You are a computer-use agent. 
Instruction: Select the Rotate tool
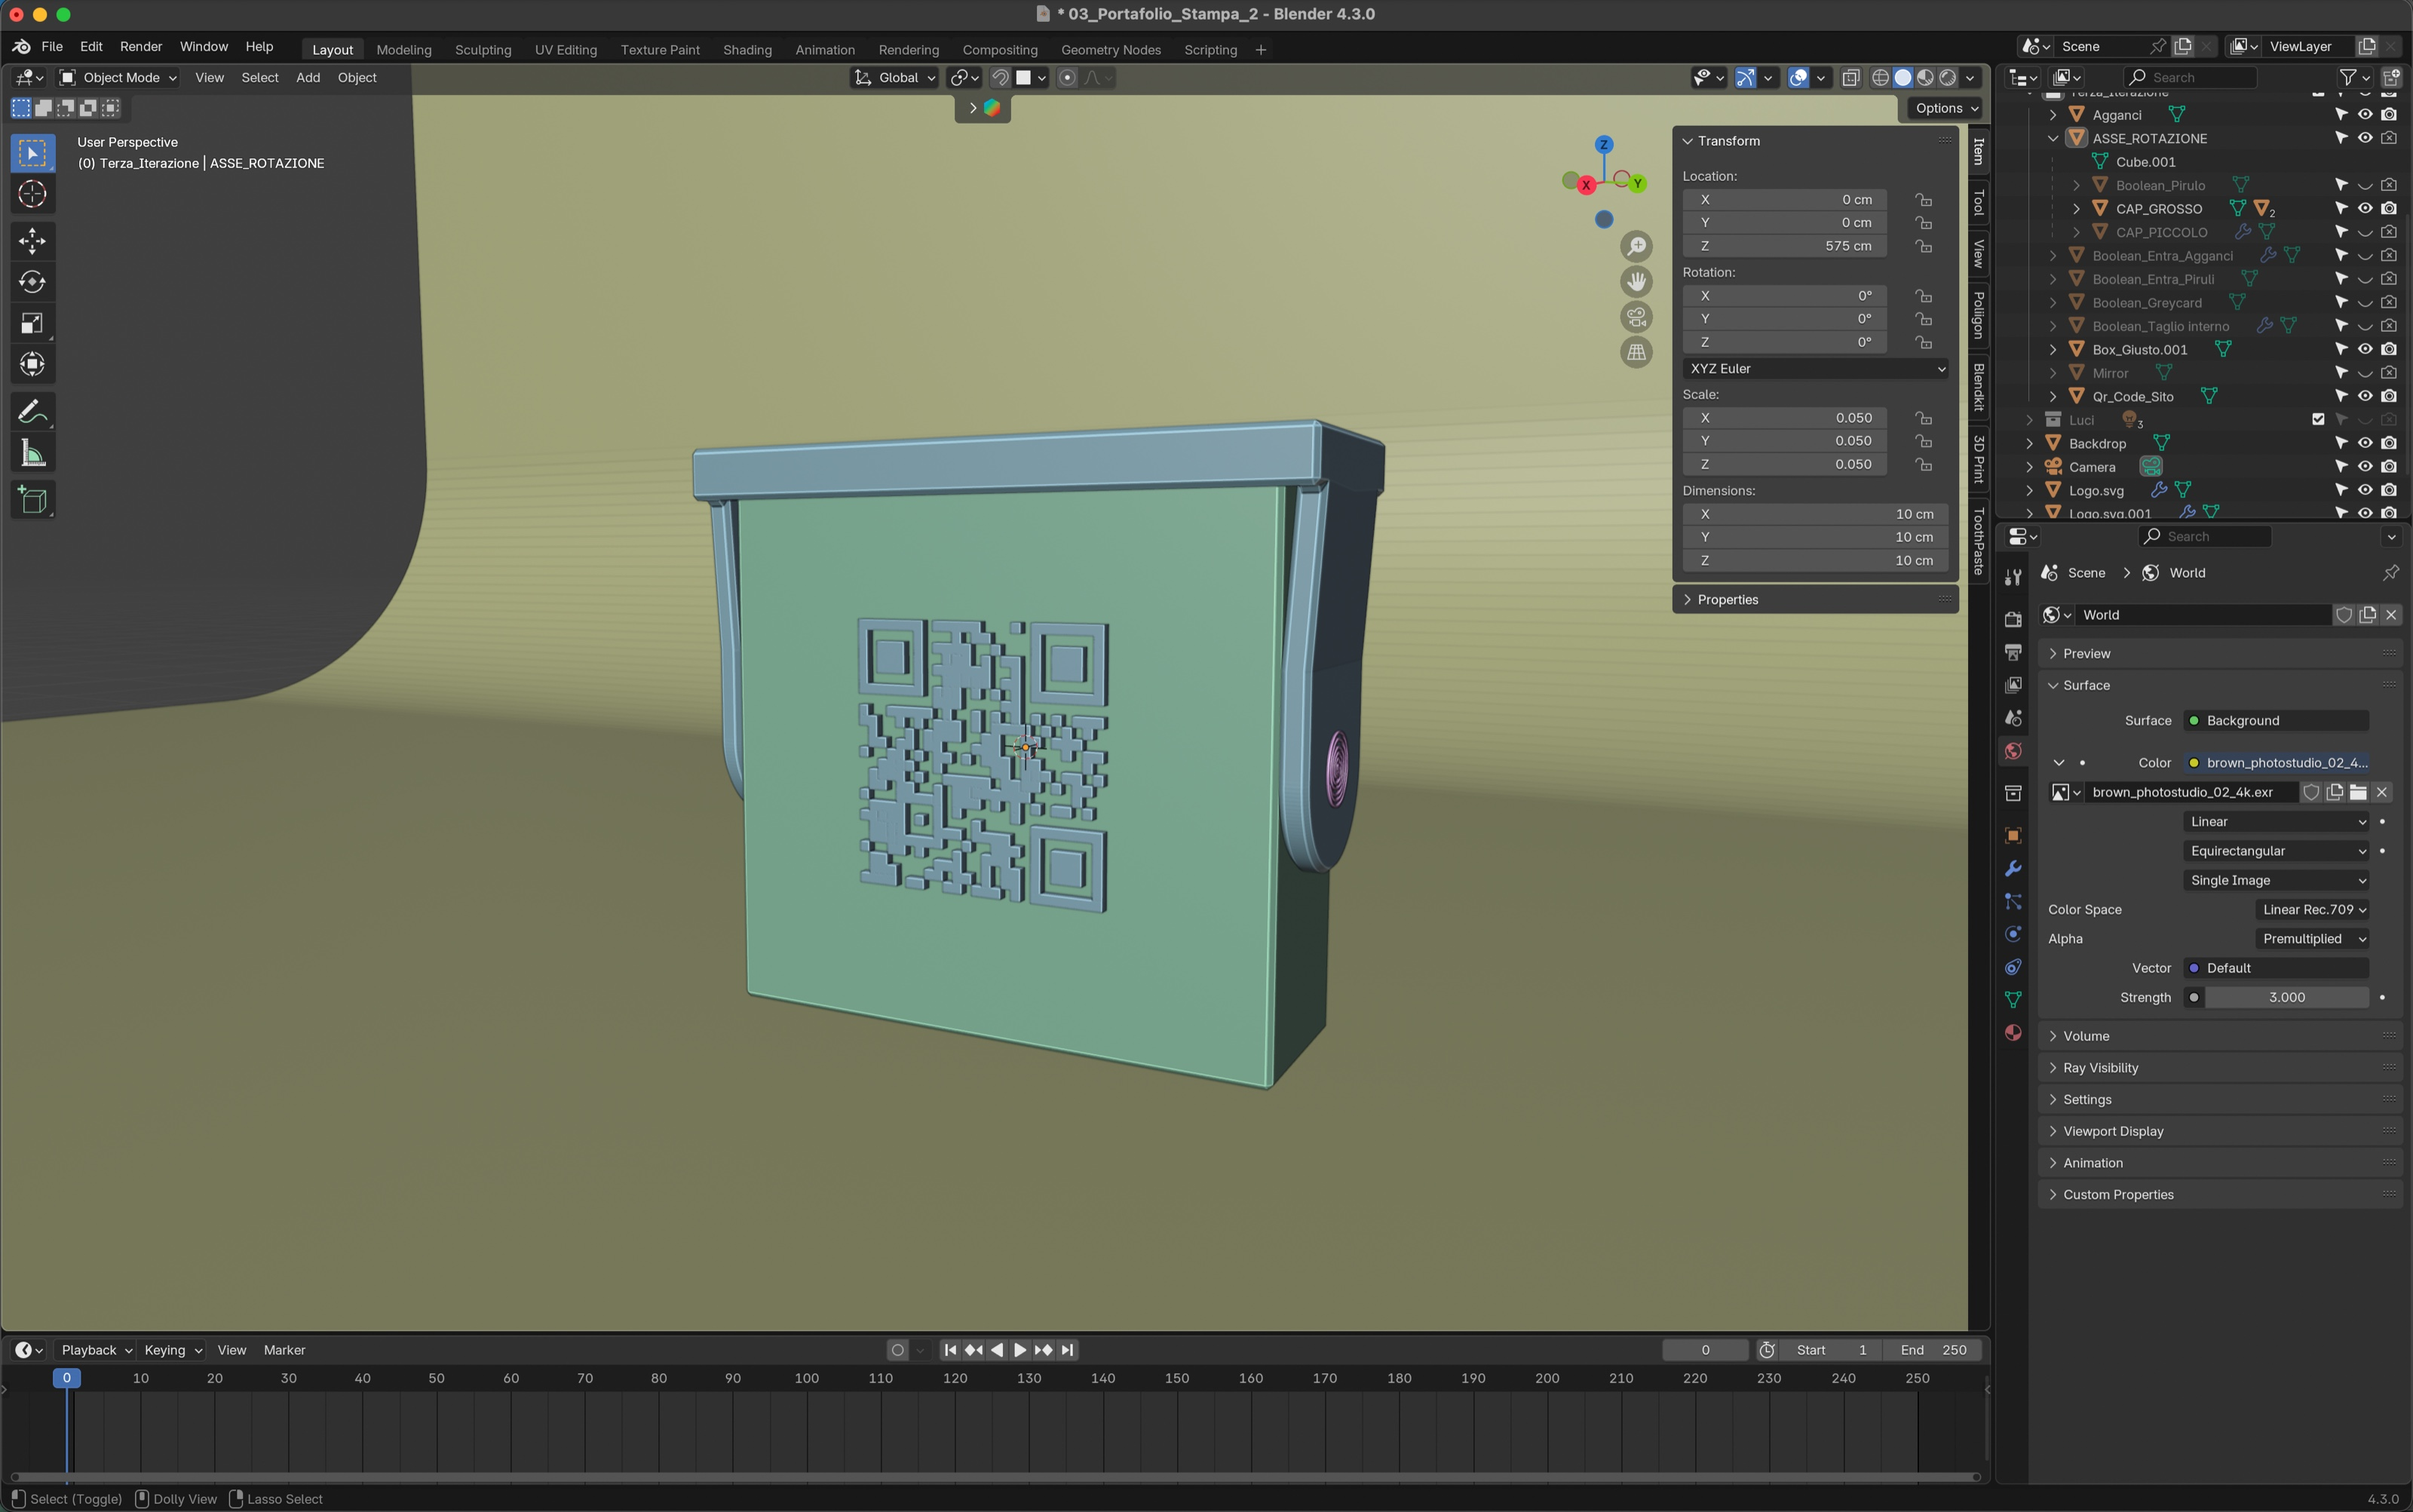(32, 282)
